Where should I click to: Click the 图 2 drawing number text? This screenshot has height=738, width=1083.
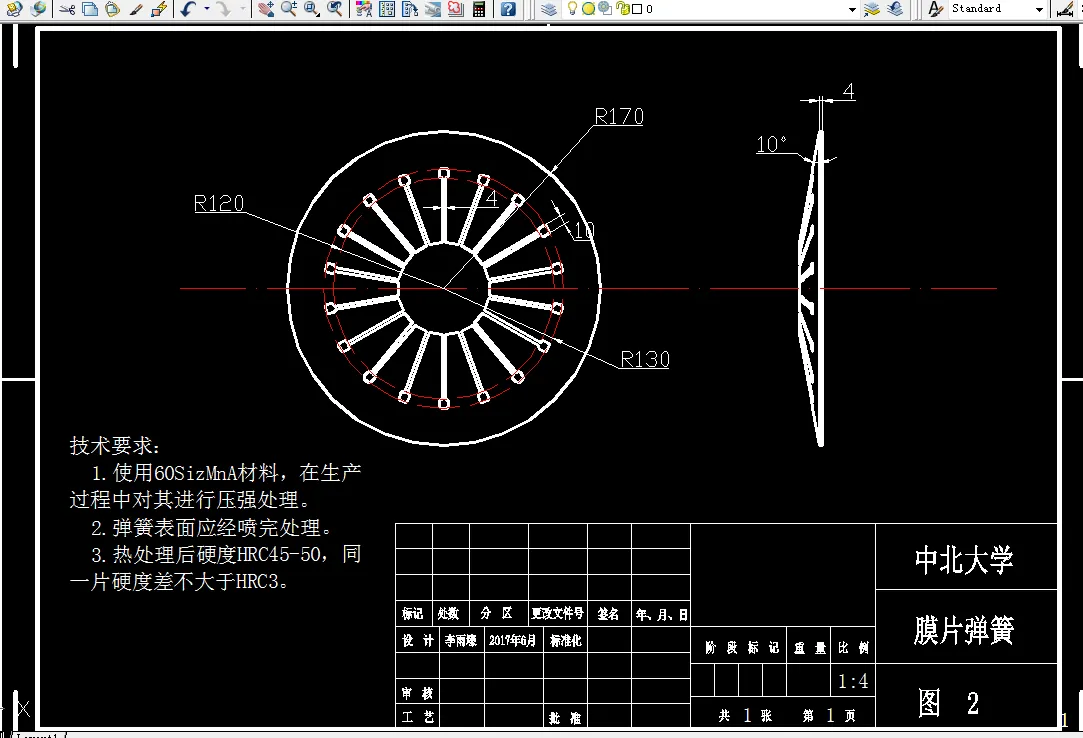click(x=949, y=703)
